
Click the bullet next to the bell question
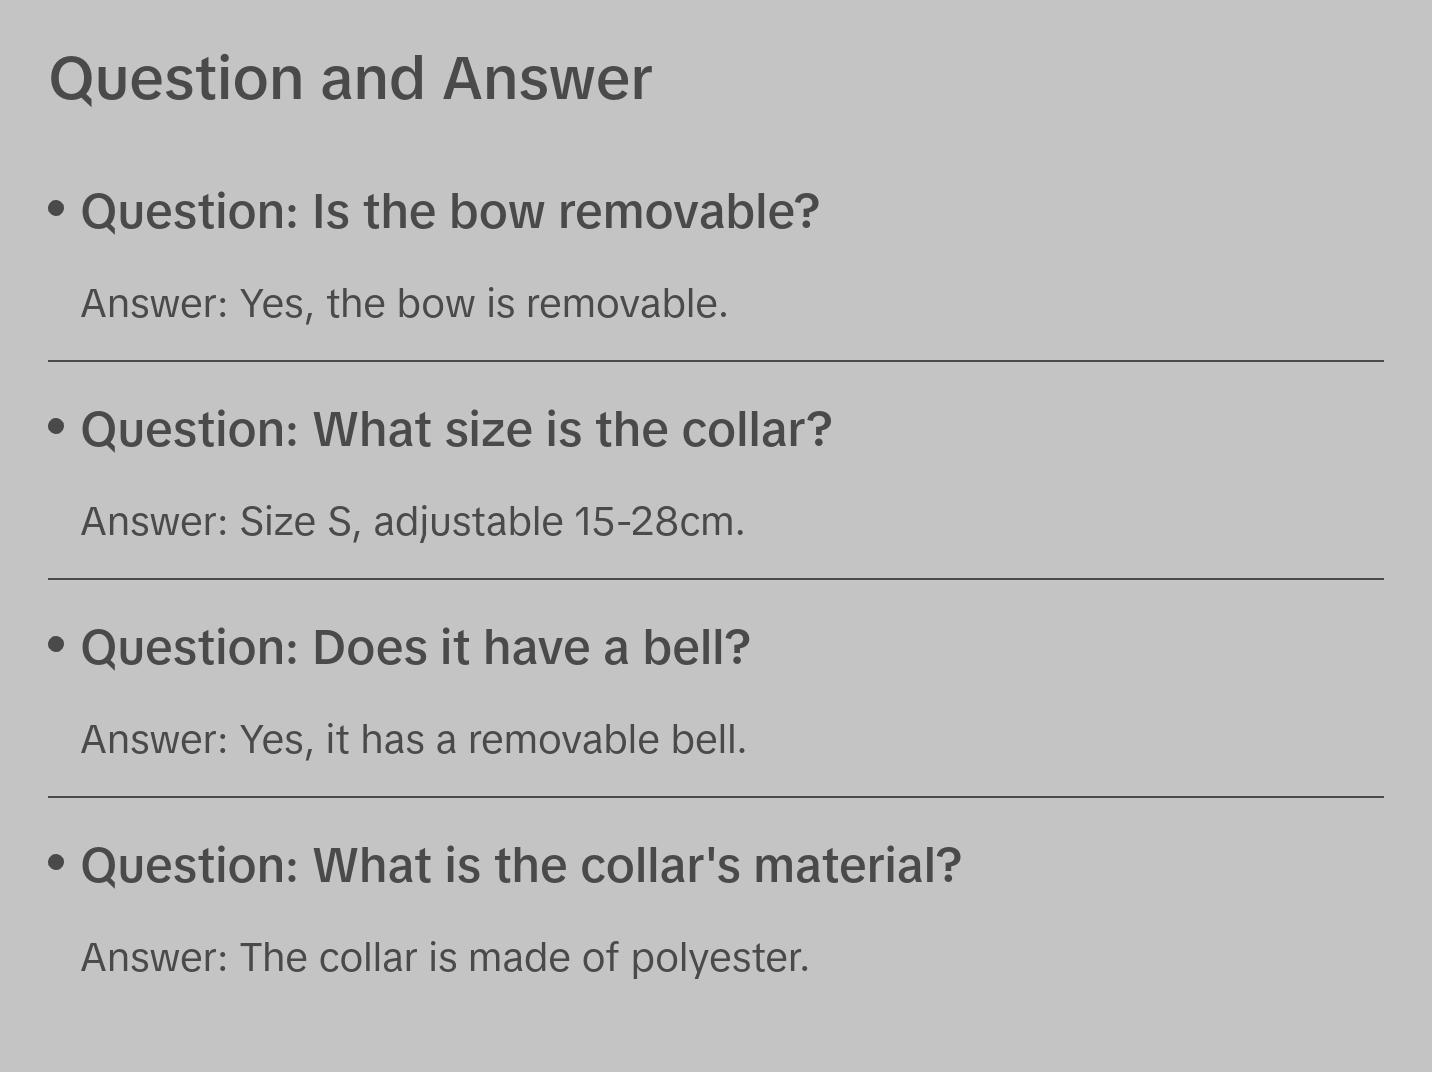tap(57, 645)
